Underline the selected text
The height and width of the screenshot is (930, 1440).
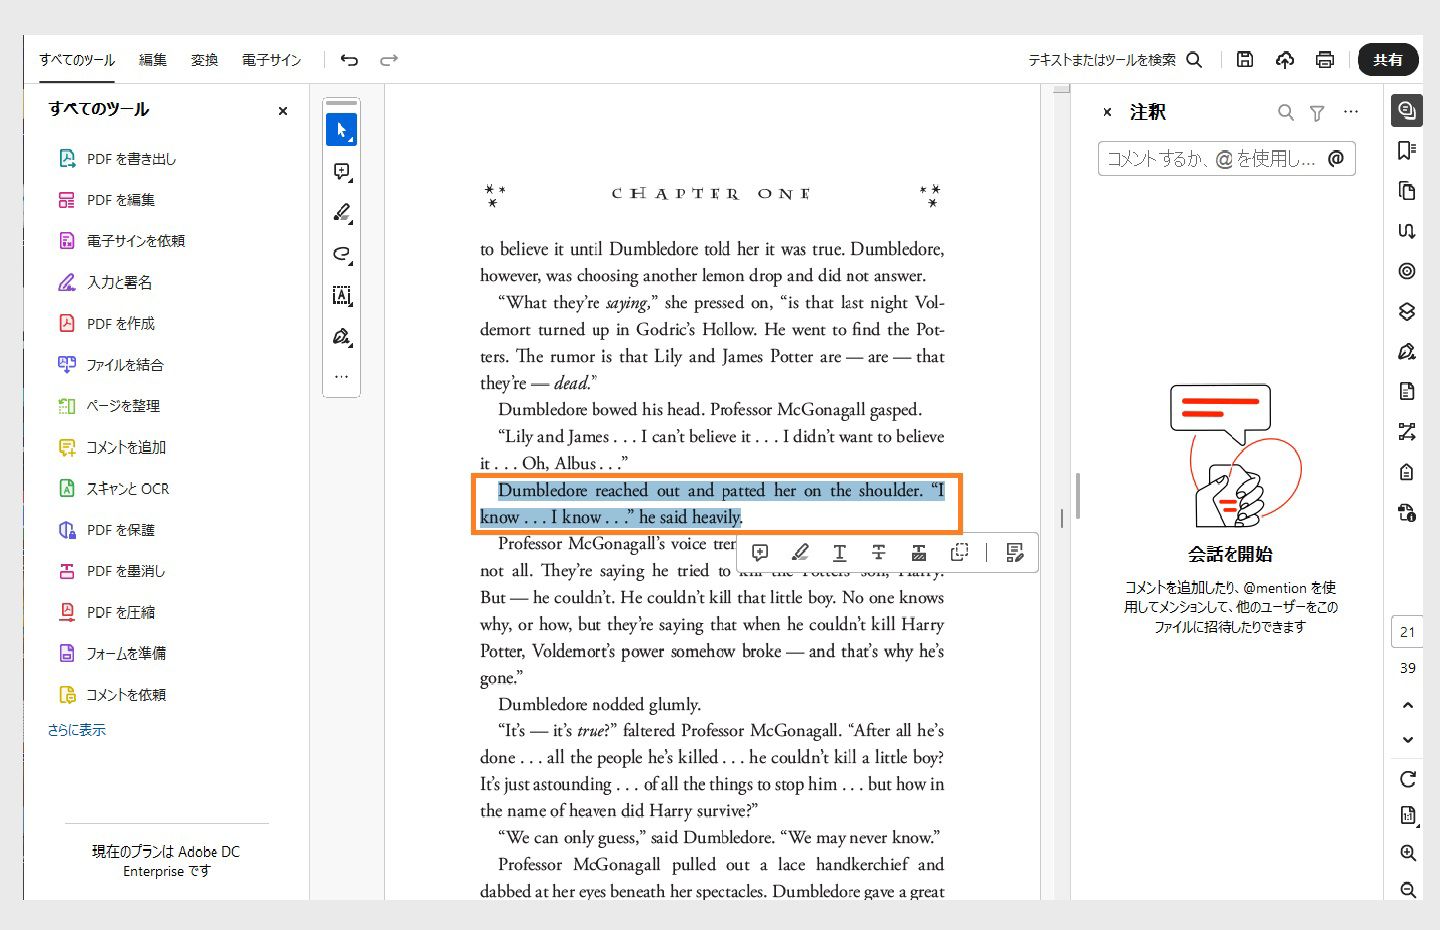839,552
